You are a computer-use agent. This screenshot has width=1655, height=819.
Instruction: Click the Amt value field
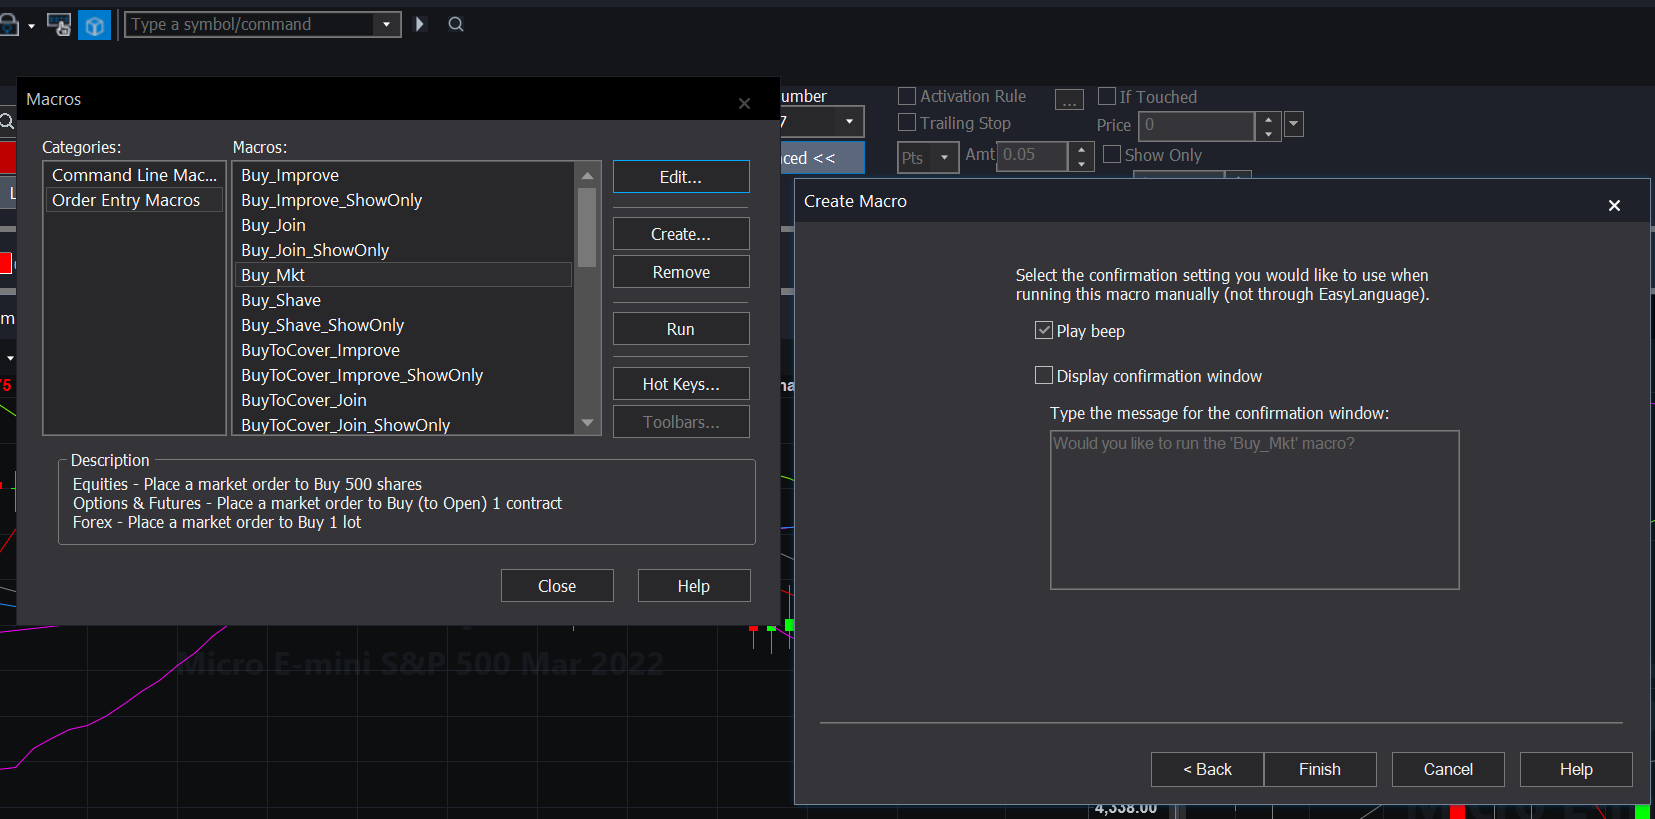tap(1033, 156)
